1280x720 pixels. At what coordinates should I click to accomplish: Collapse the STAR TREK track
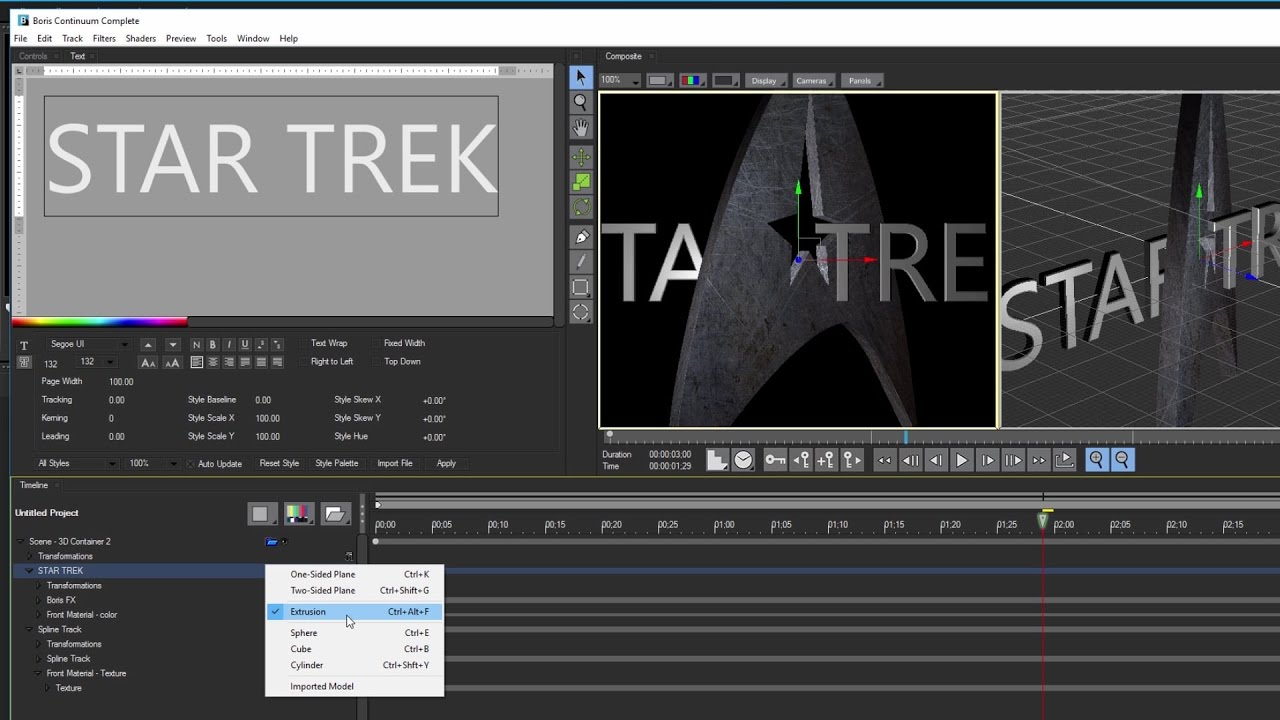[x=30, y=571]
